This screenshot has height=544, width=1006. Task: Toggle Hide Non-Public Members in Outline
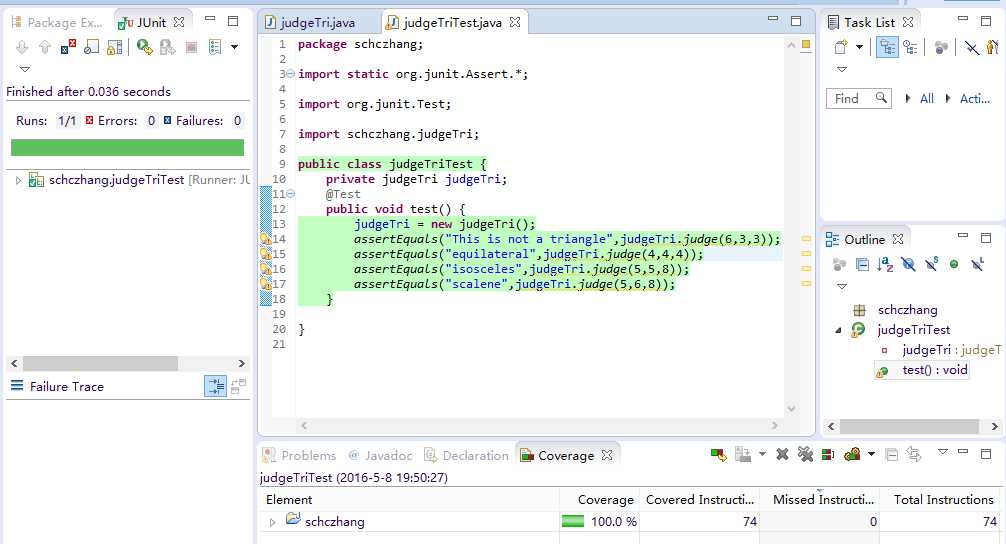954,264
